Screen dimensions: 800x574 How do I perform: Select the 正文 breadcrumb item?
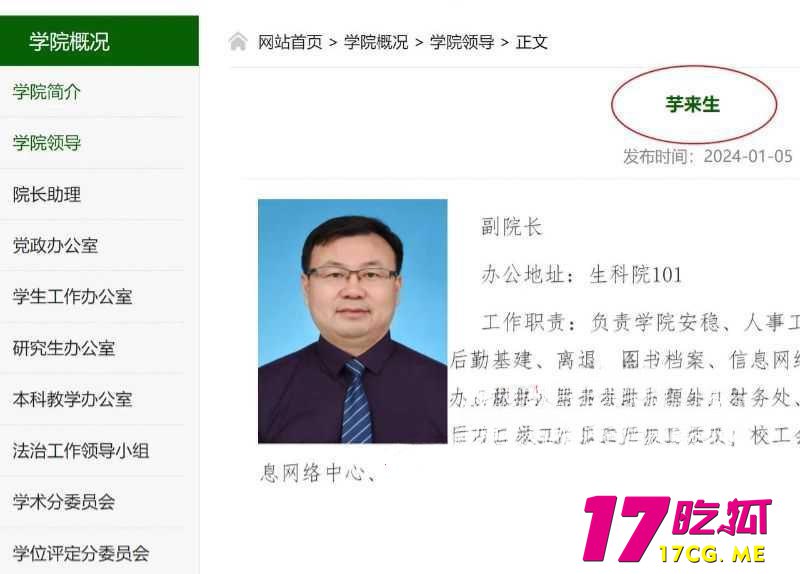point(532,42)
